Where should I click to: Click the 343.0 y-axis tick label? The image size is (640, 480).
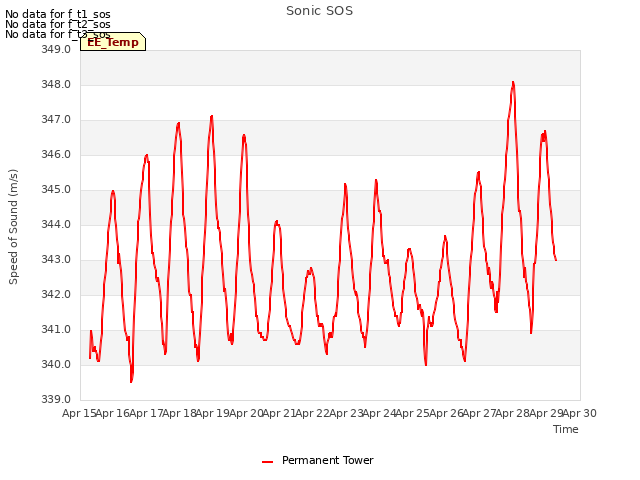coord(56,260)
